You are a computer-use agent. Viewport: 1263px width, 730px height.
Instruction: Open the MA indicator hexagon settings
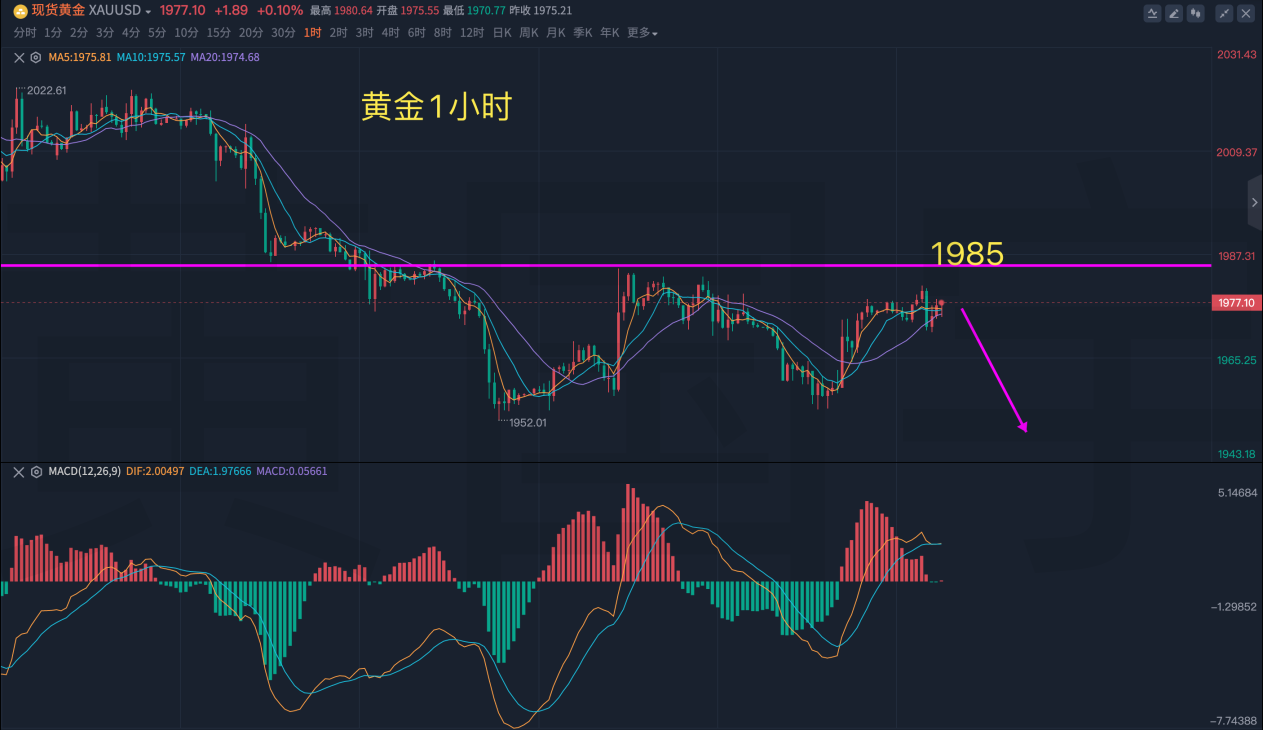[x=36, y=57]
